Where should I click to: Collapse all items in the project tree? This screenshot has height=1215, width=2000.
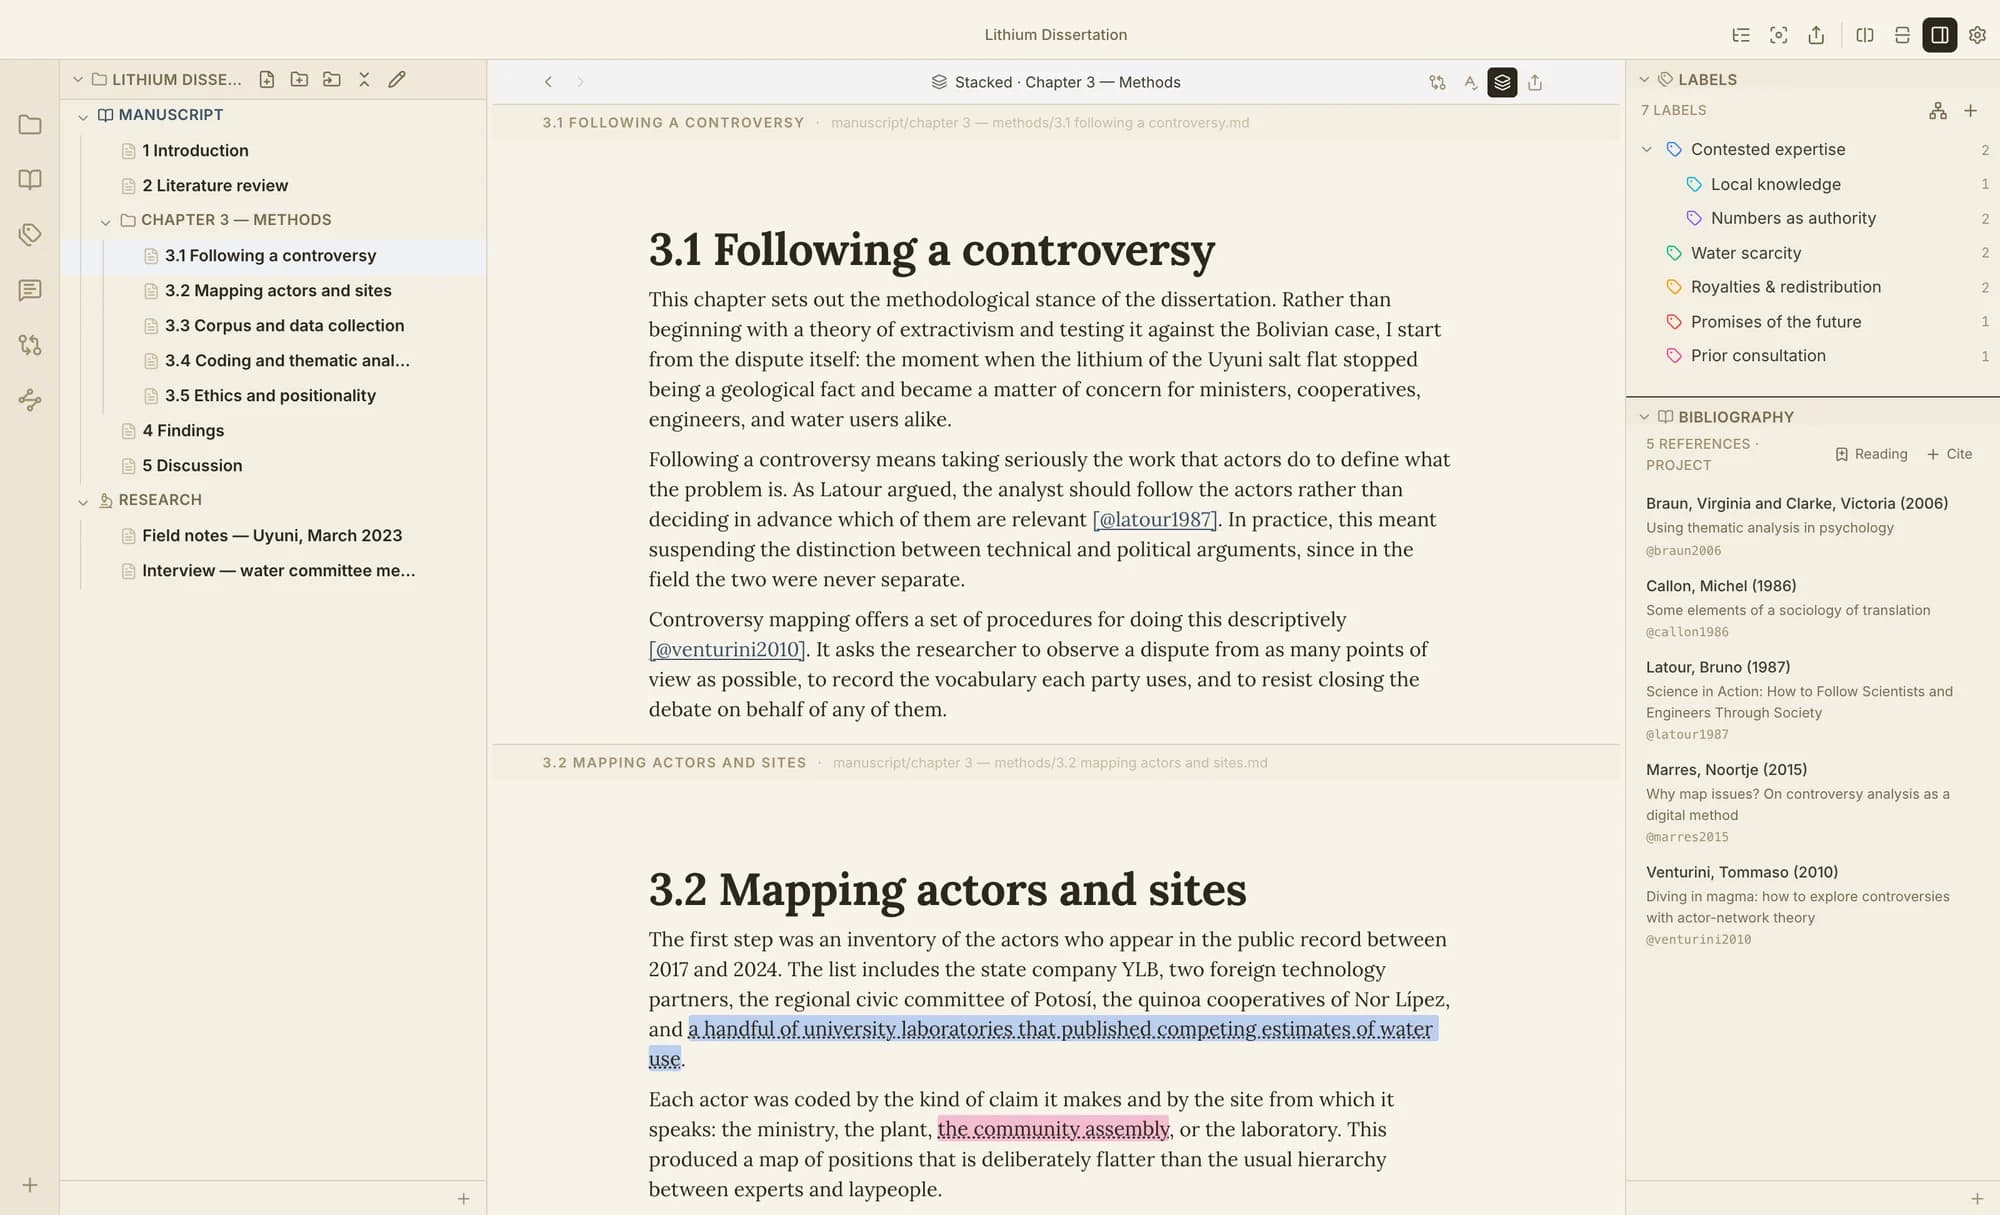point(364,79)
